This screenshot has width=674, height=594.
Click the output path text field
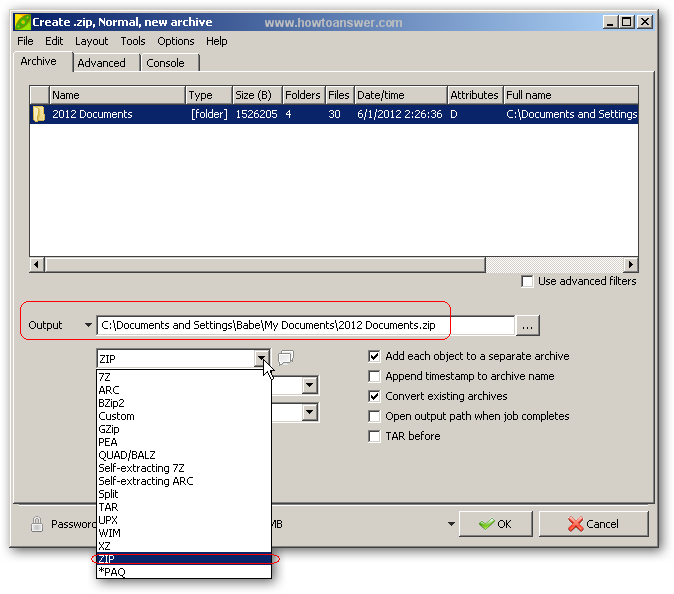coord(304,325)
